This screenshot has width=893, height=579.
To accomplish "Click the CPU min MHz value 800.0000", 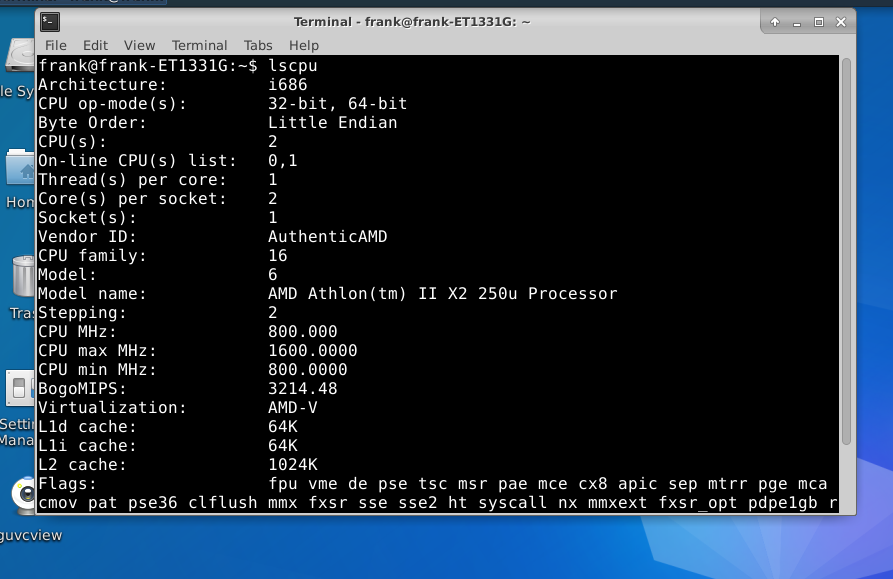I will pos(308,369).
